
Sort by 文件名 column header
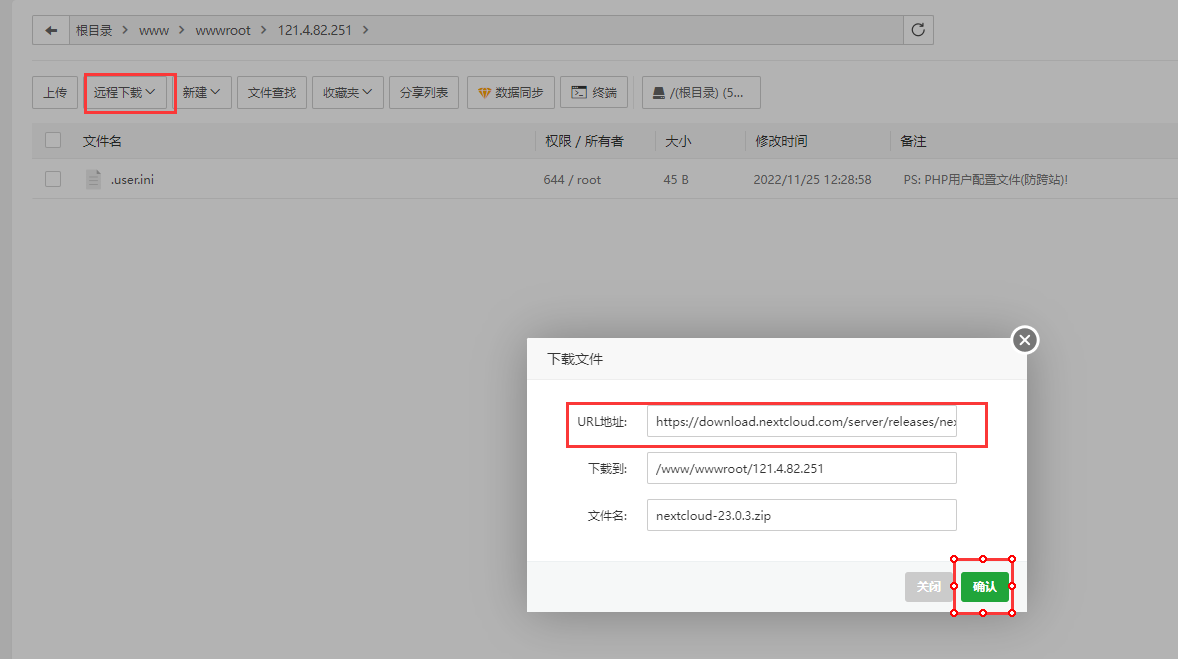(102, 141)
